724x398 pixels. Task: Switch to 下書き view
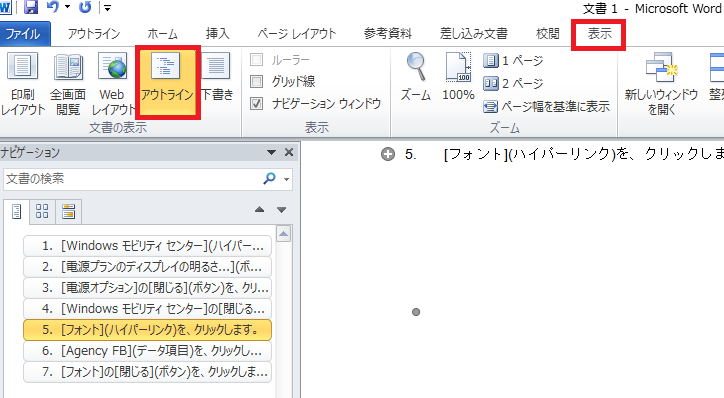tap(217, 78)
